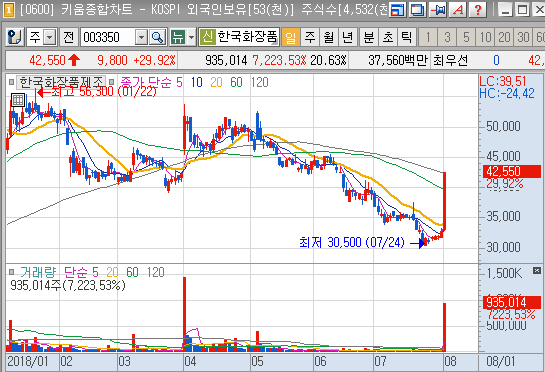The width and height of the screenshot is (545, 372).
Task: Click the magnifier stock search icon
Action: pos(157,37)
